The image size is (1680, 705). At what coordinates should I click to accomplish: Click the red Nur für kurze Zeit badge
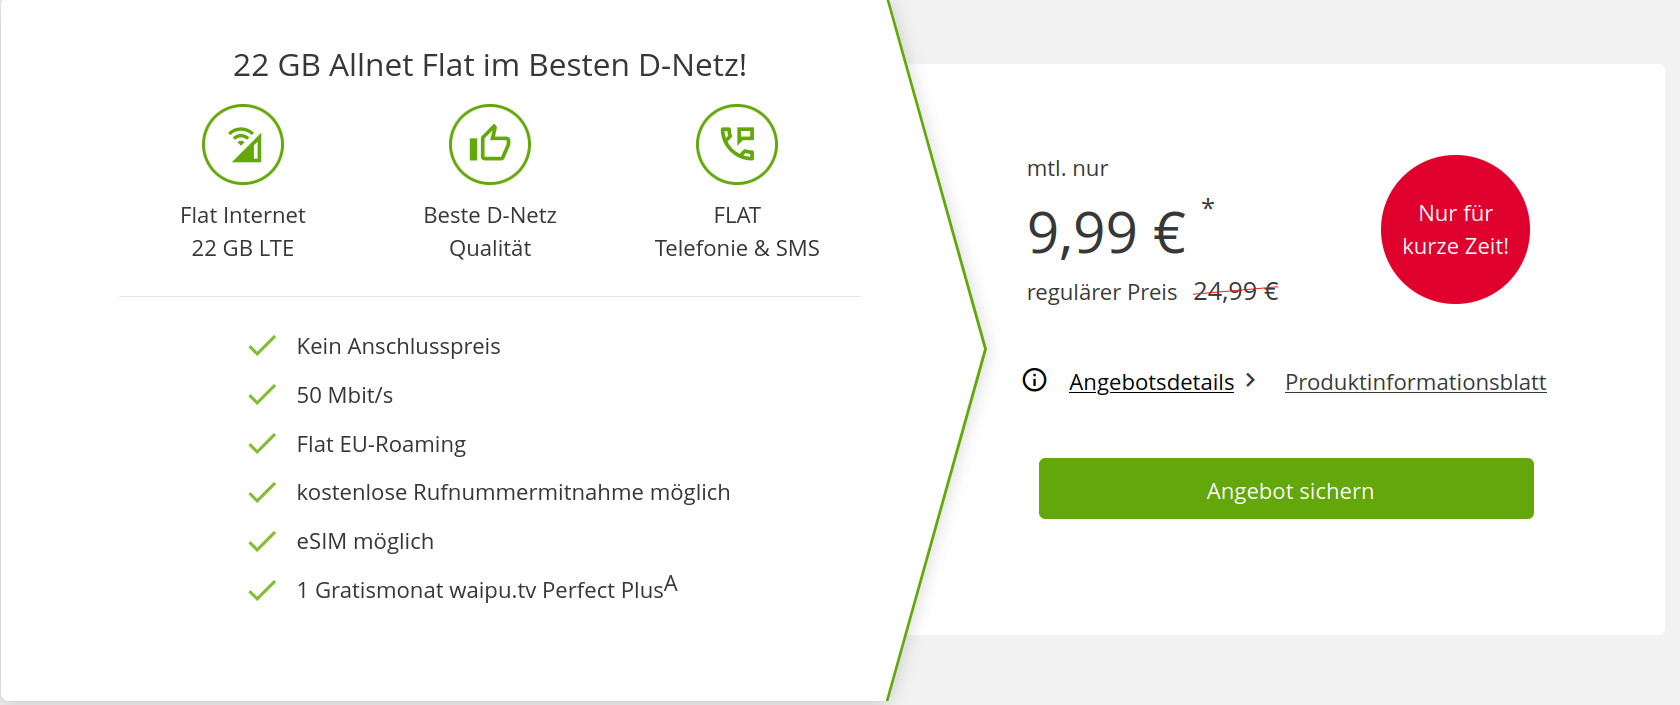click(x=1455, y=229)
